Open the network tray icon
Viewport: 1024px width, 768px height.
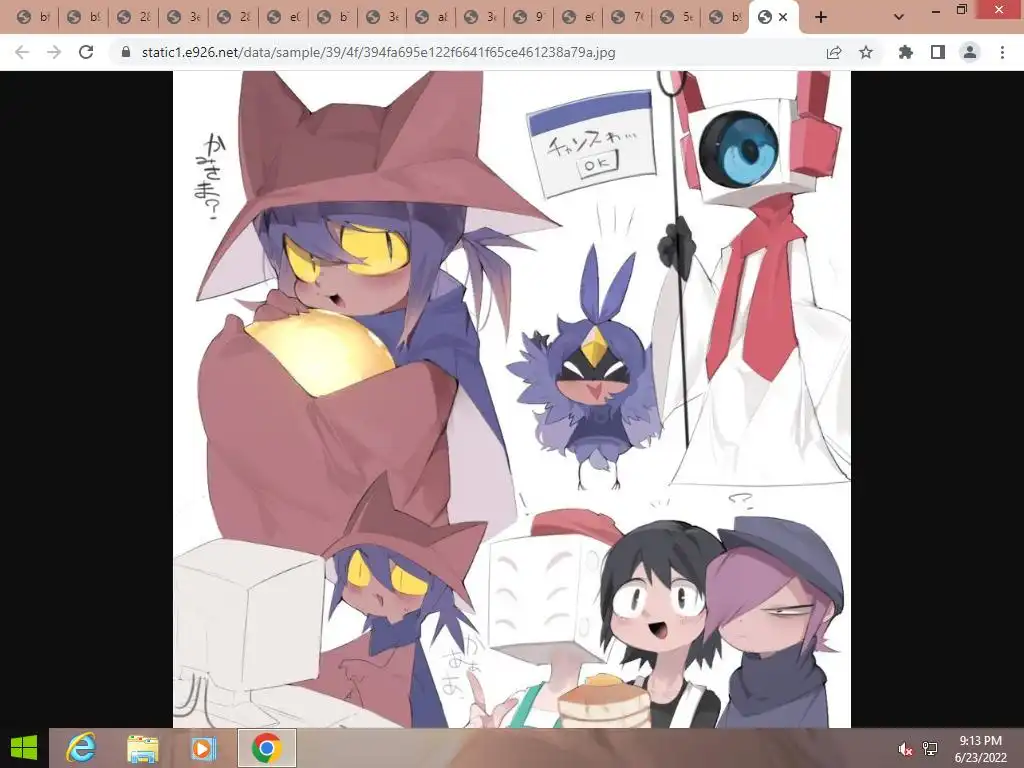pyautogui.click(x=930, y=749)
